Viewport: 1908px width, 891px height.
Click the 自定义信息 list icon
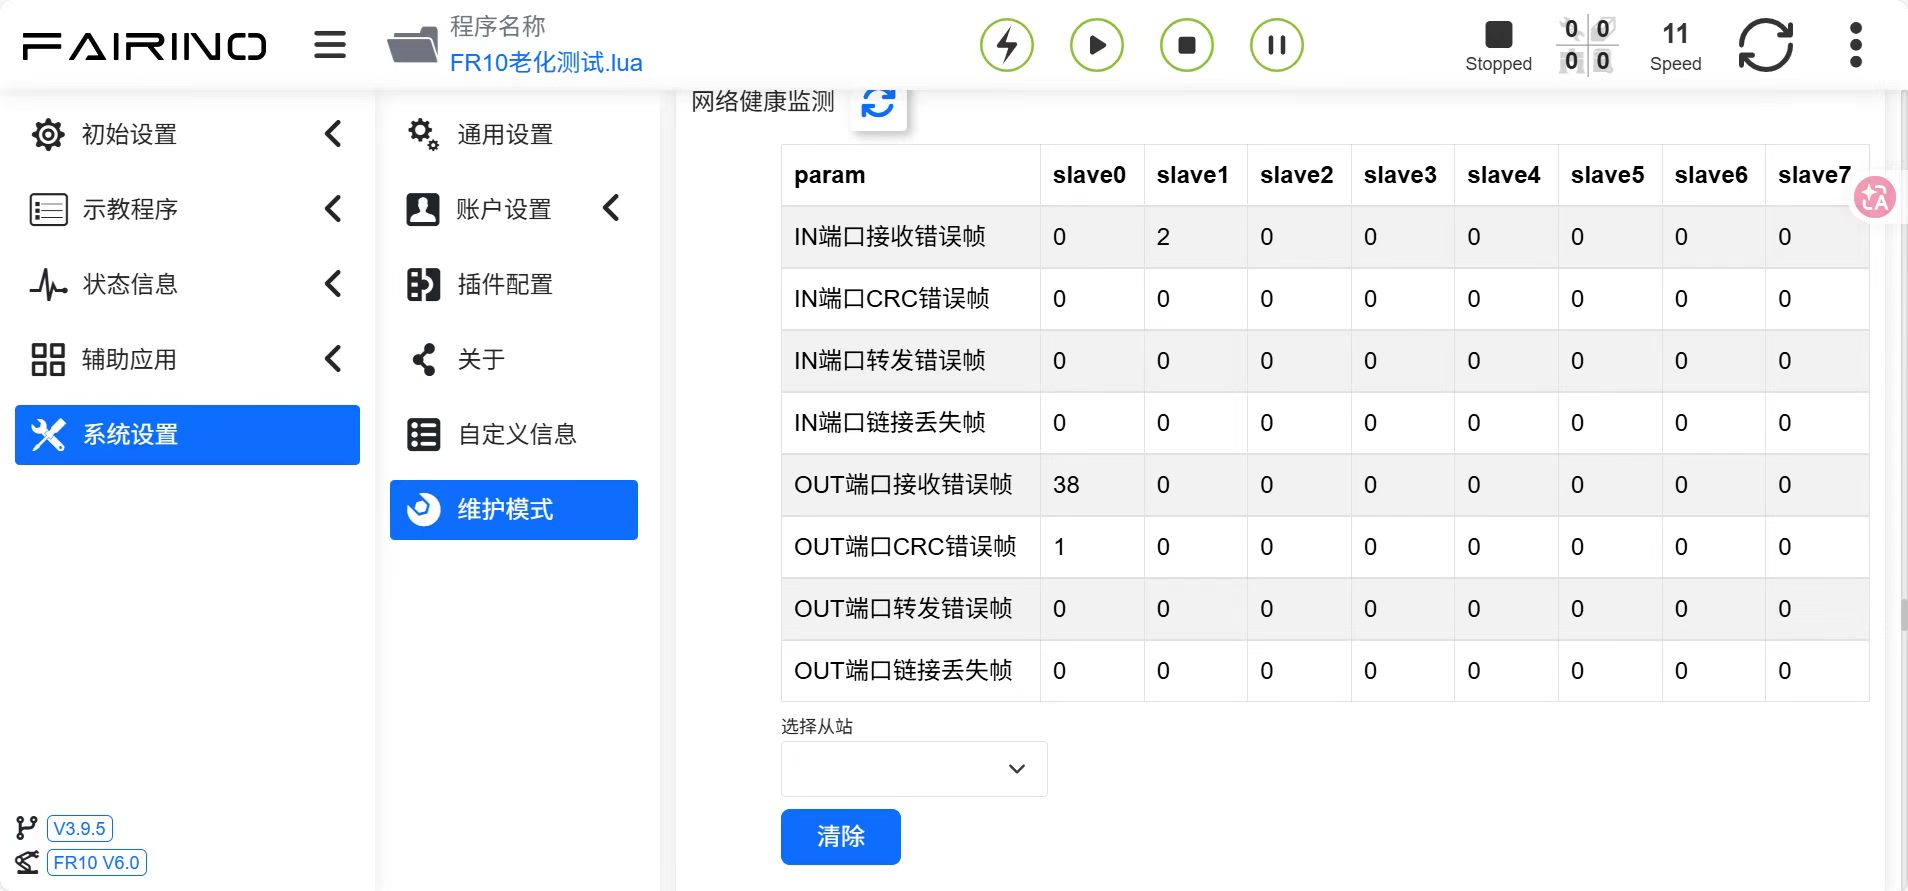click(423, 434)
